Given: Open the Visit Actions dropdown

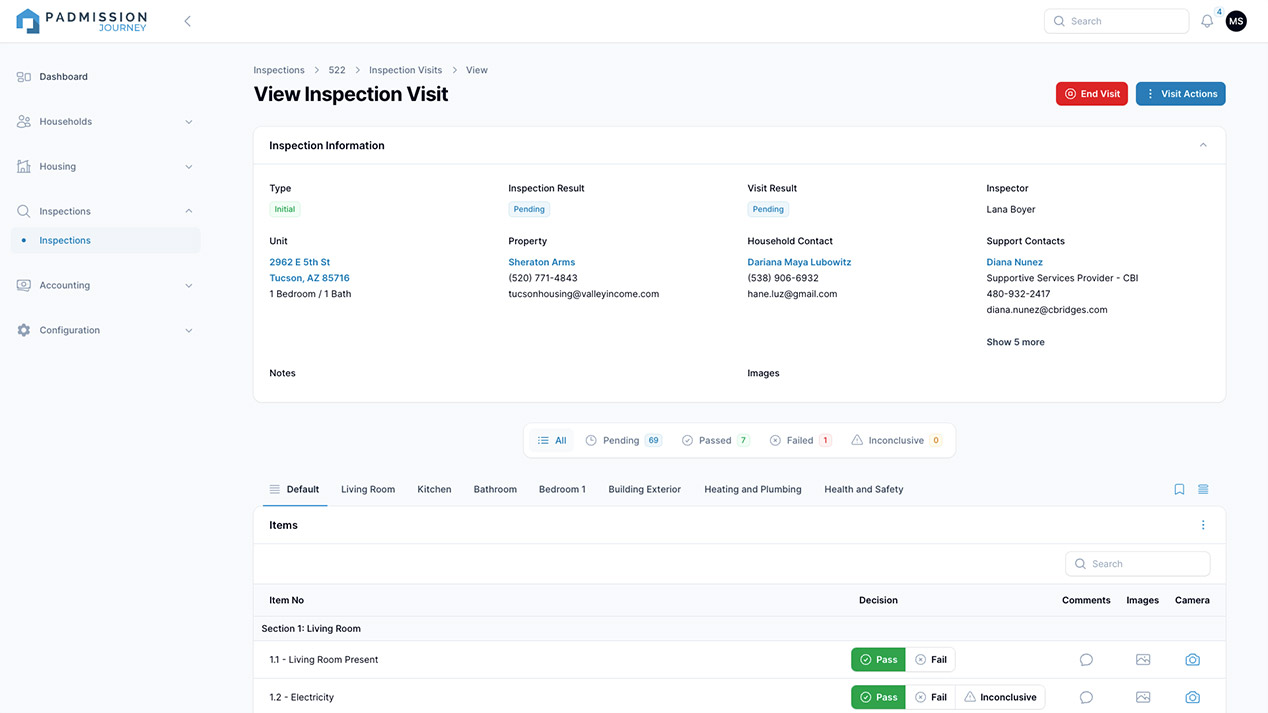Looking at the screenshot, I should [x=1180, y=94].
